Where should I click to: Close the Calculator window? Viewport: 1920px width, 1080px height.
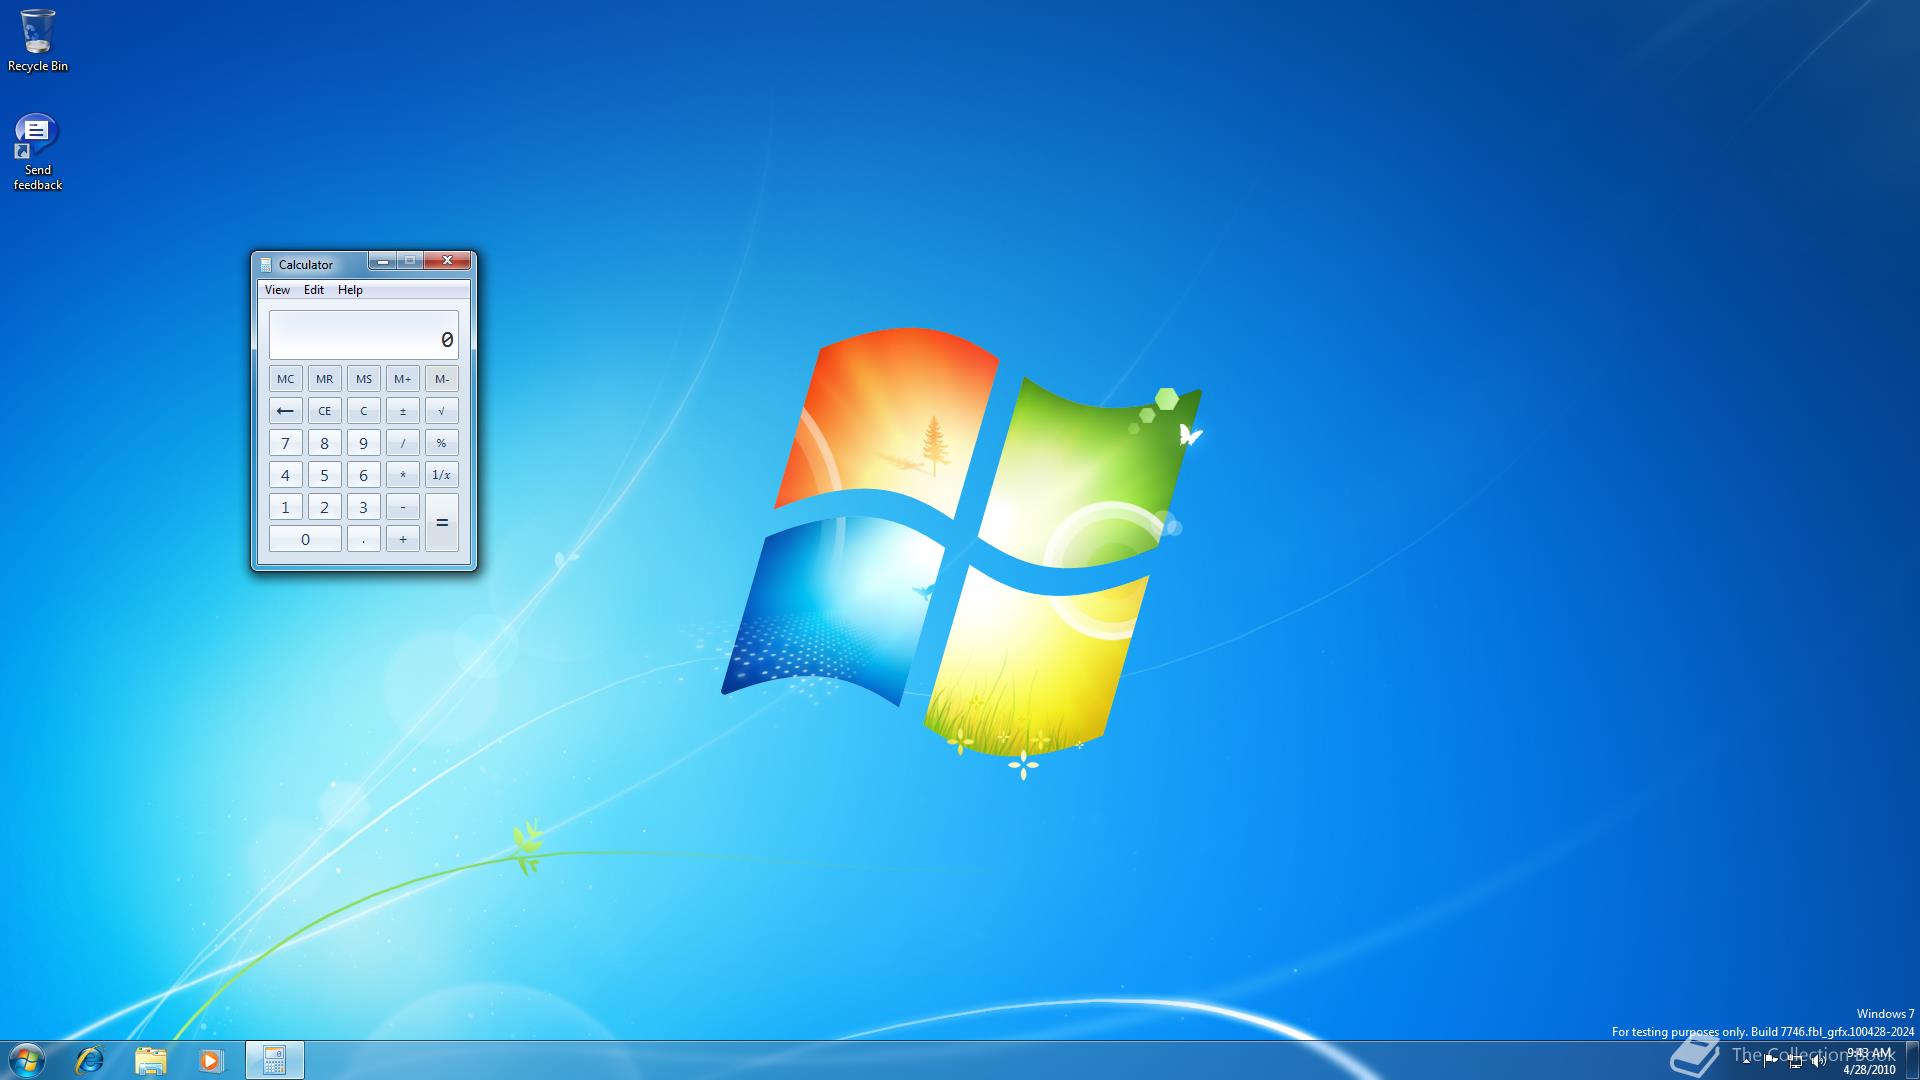447,261
